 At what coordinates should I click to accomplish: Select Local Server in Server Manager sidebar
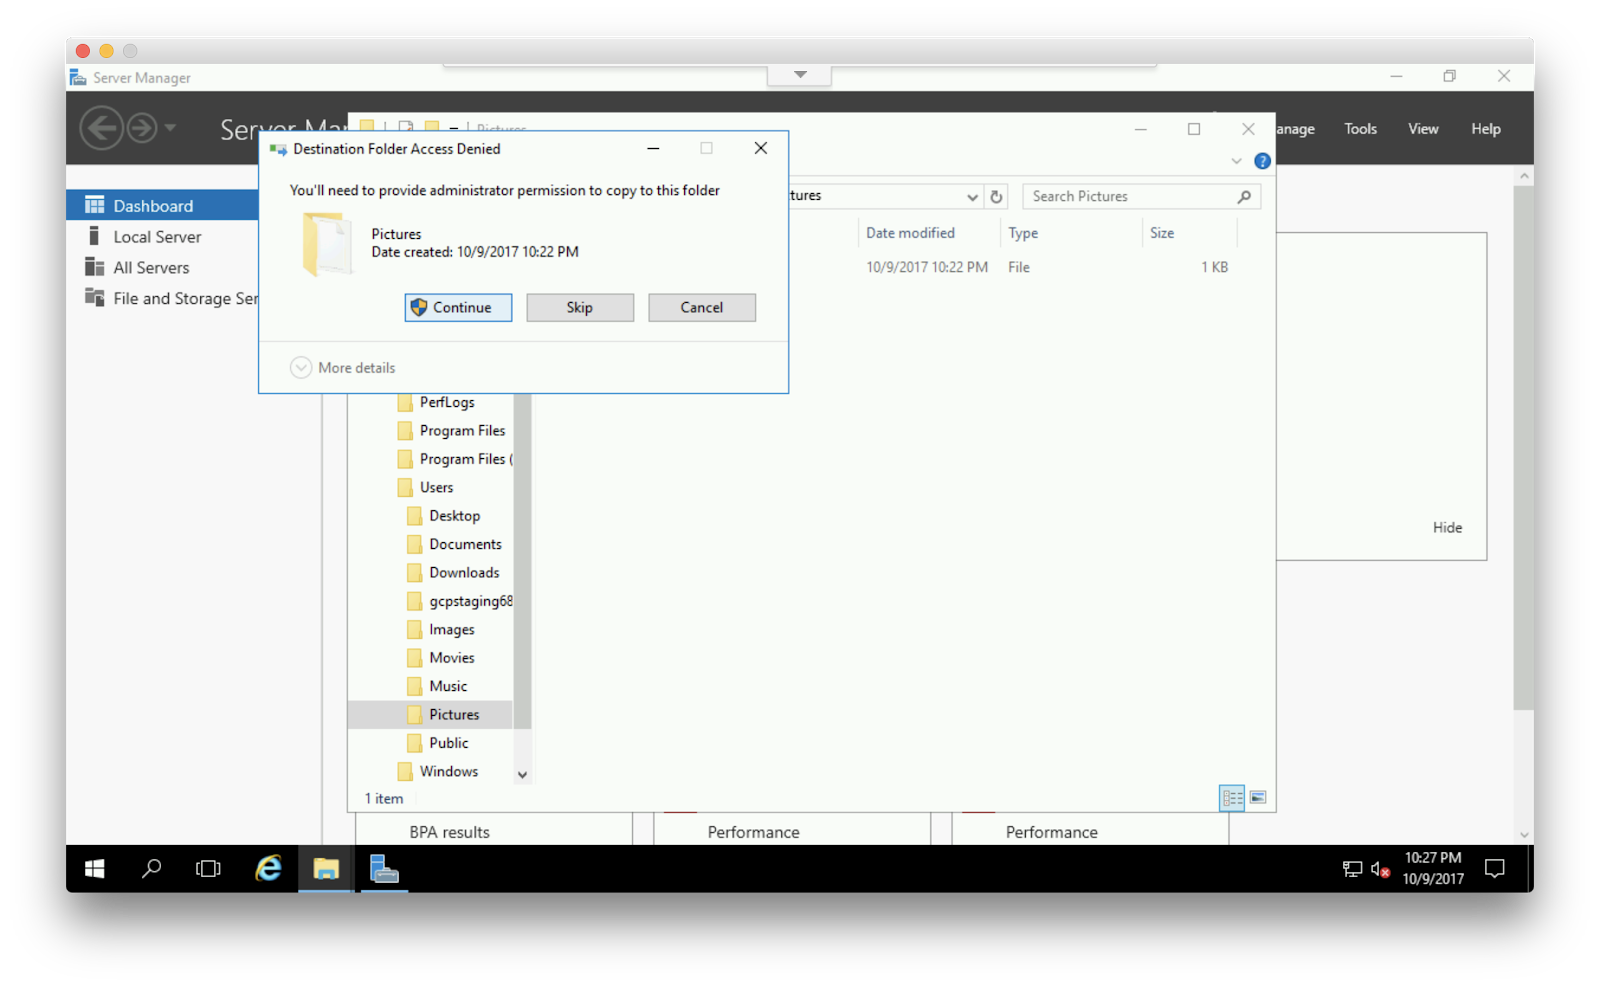click(x=157, y=236)
